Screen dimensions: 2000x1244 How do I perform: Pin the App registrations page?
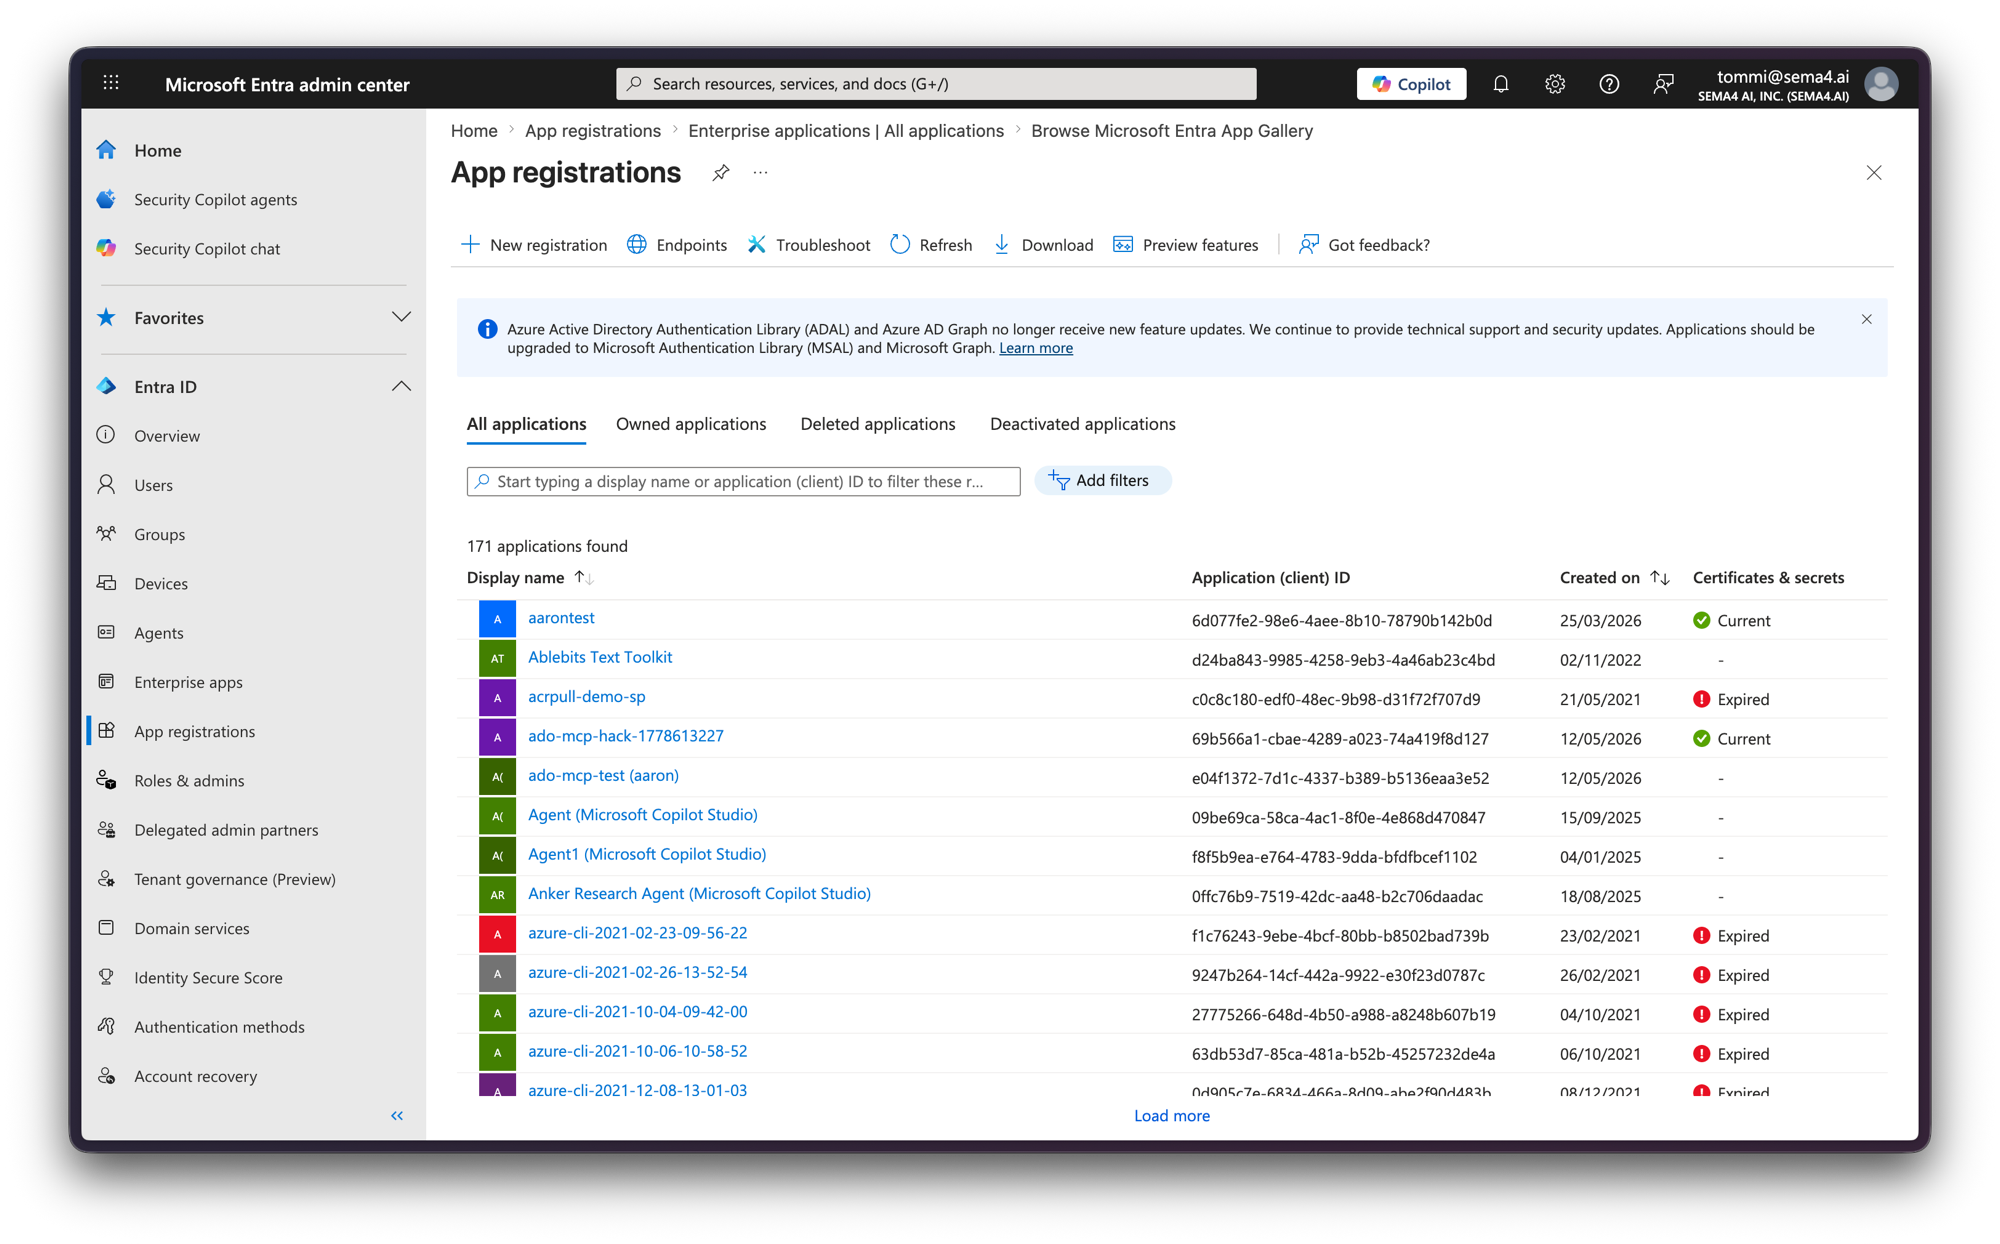[720, 173]
